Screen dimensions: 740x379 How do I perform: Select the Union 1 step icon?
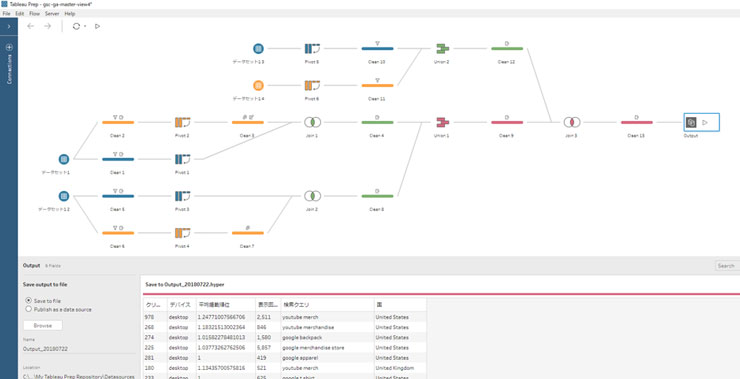442,122
